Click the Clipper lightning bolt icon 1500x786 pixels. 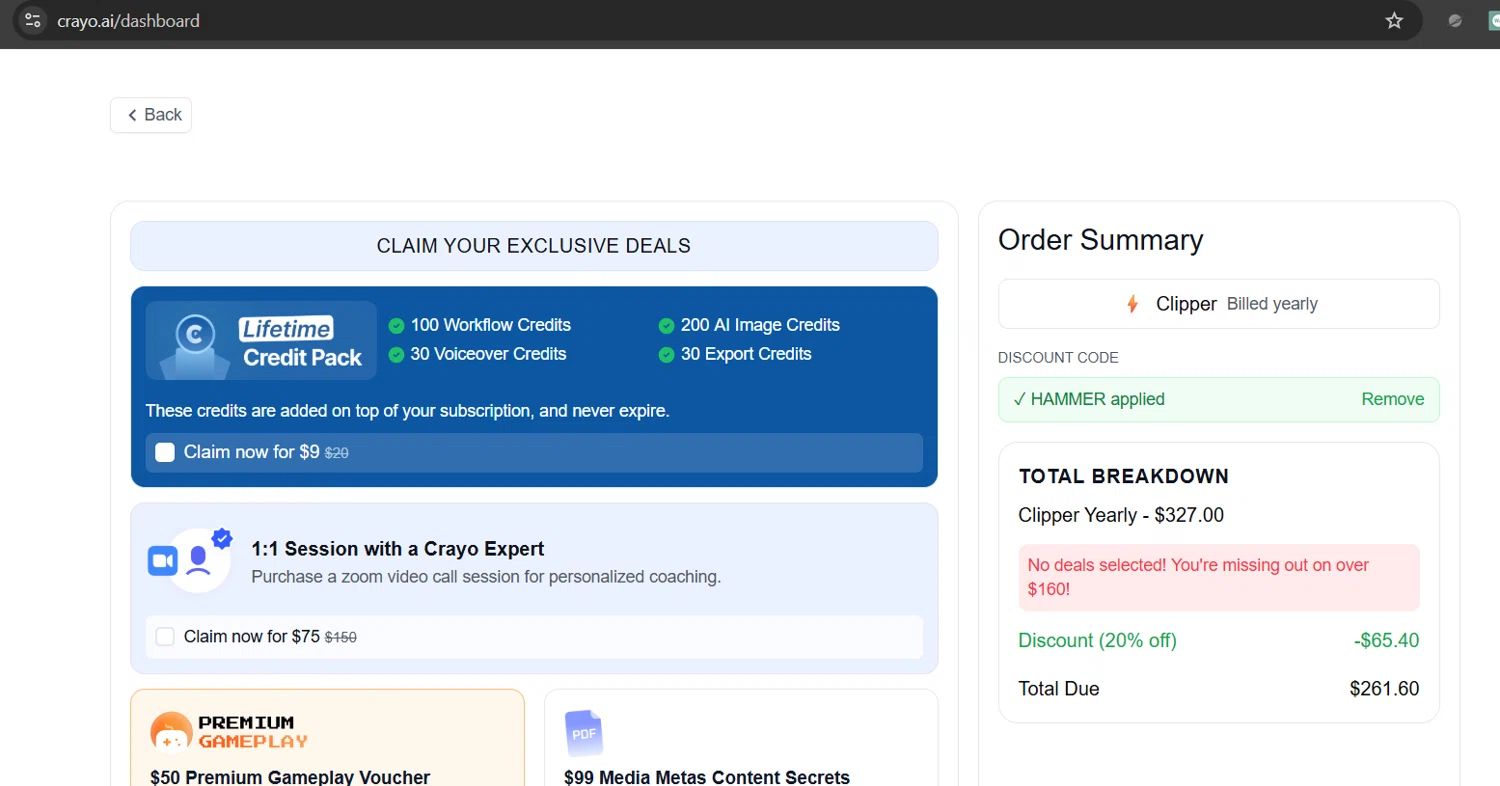pos(1132,304)
